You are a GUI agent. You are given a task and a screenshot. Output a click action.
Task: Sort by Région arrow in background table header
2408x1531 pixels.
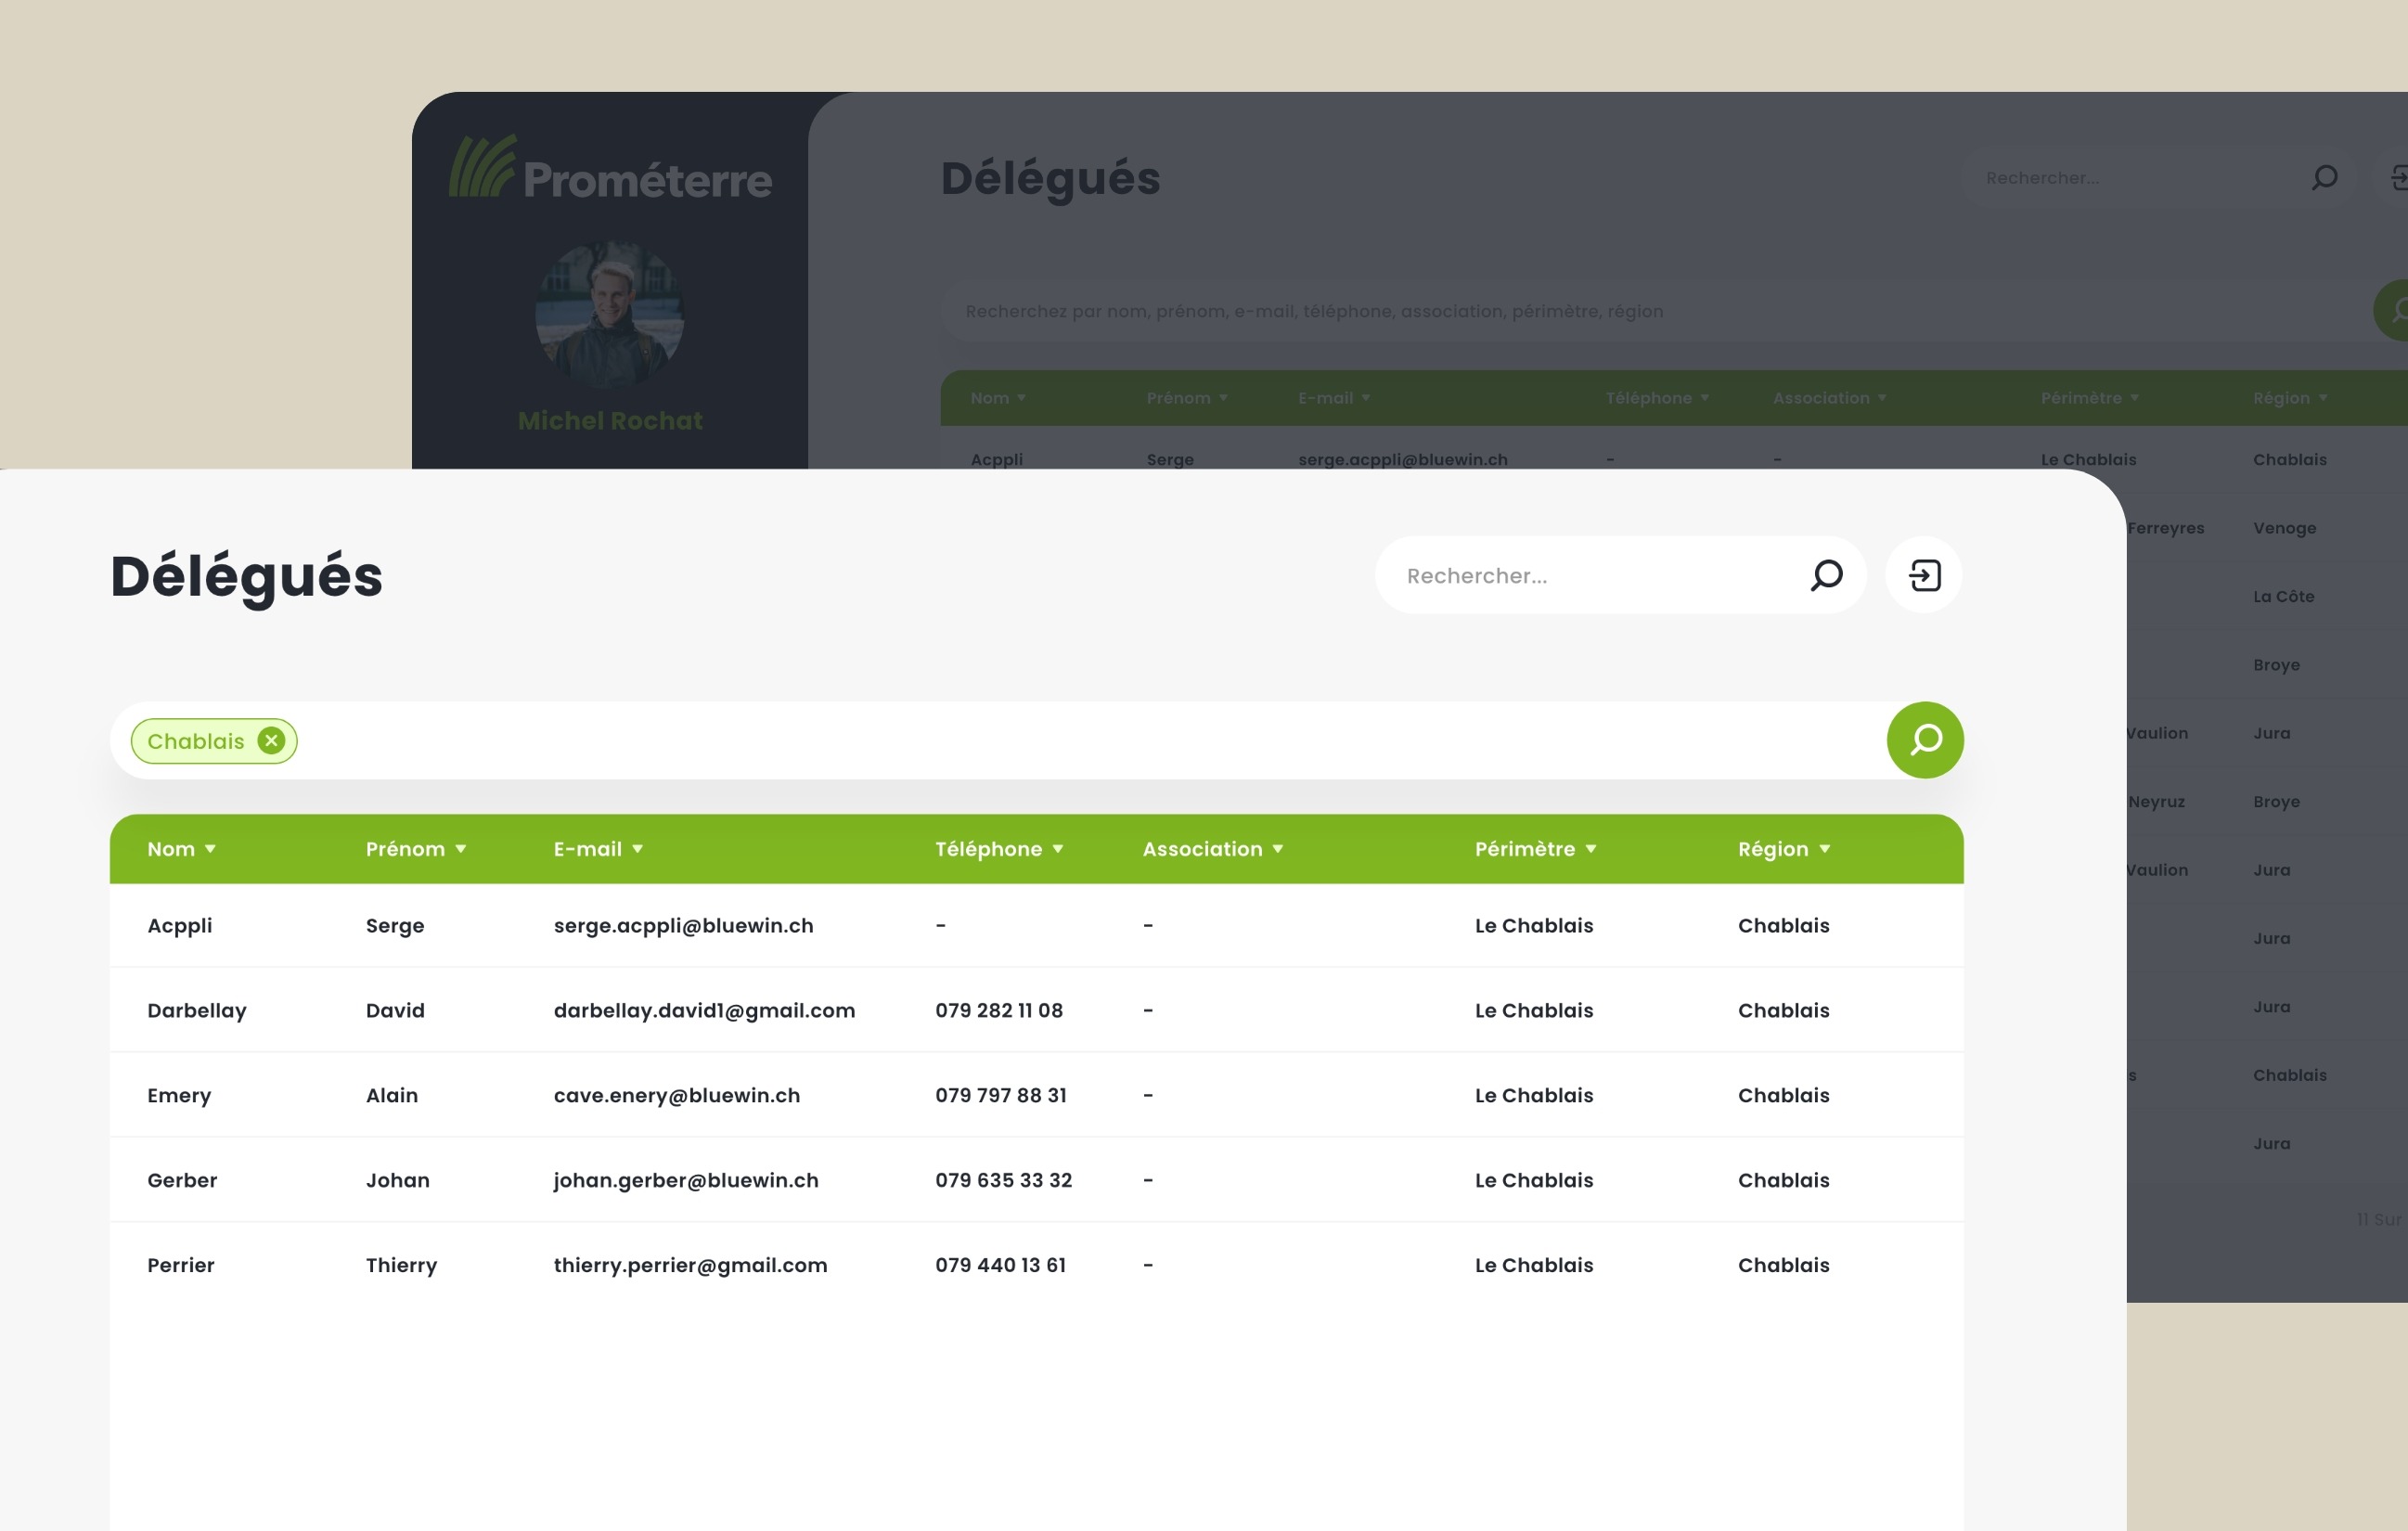(2323, 398)
